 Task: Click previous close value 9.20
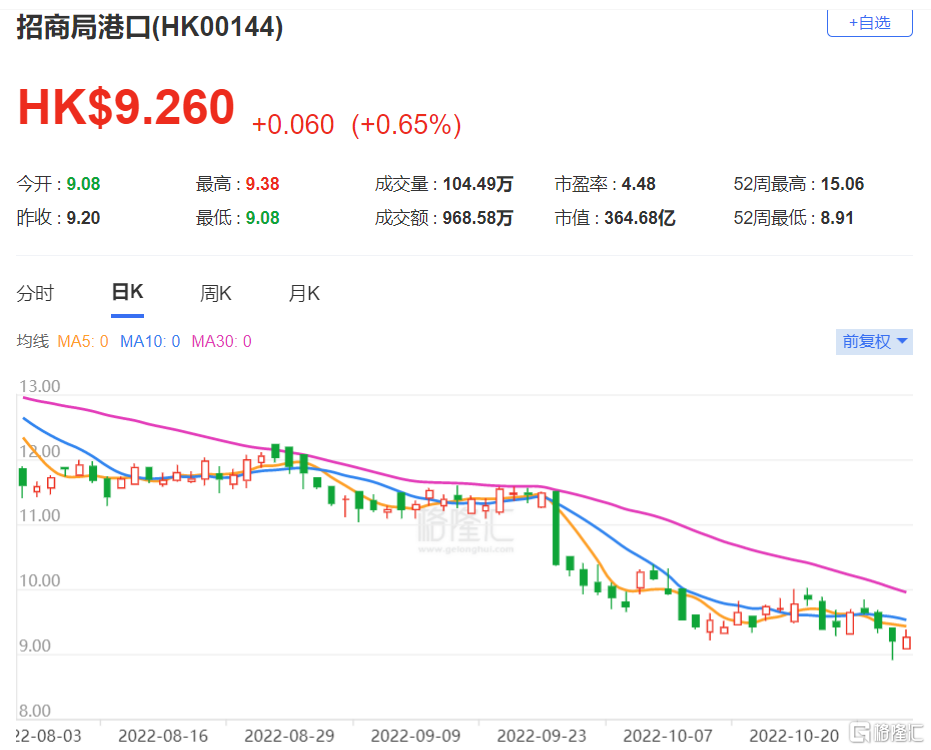83,218
